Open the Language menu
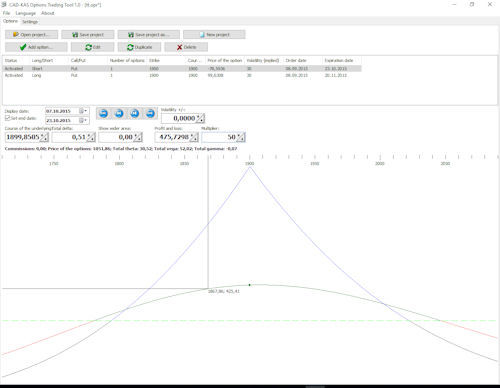The width and height of the screenshot is (500, 388). (x=25, y=13)
